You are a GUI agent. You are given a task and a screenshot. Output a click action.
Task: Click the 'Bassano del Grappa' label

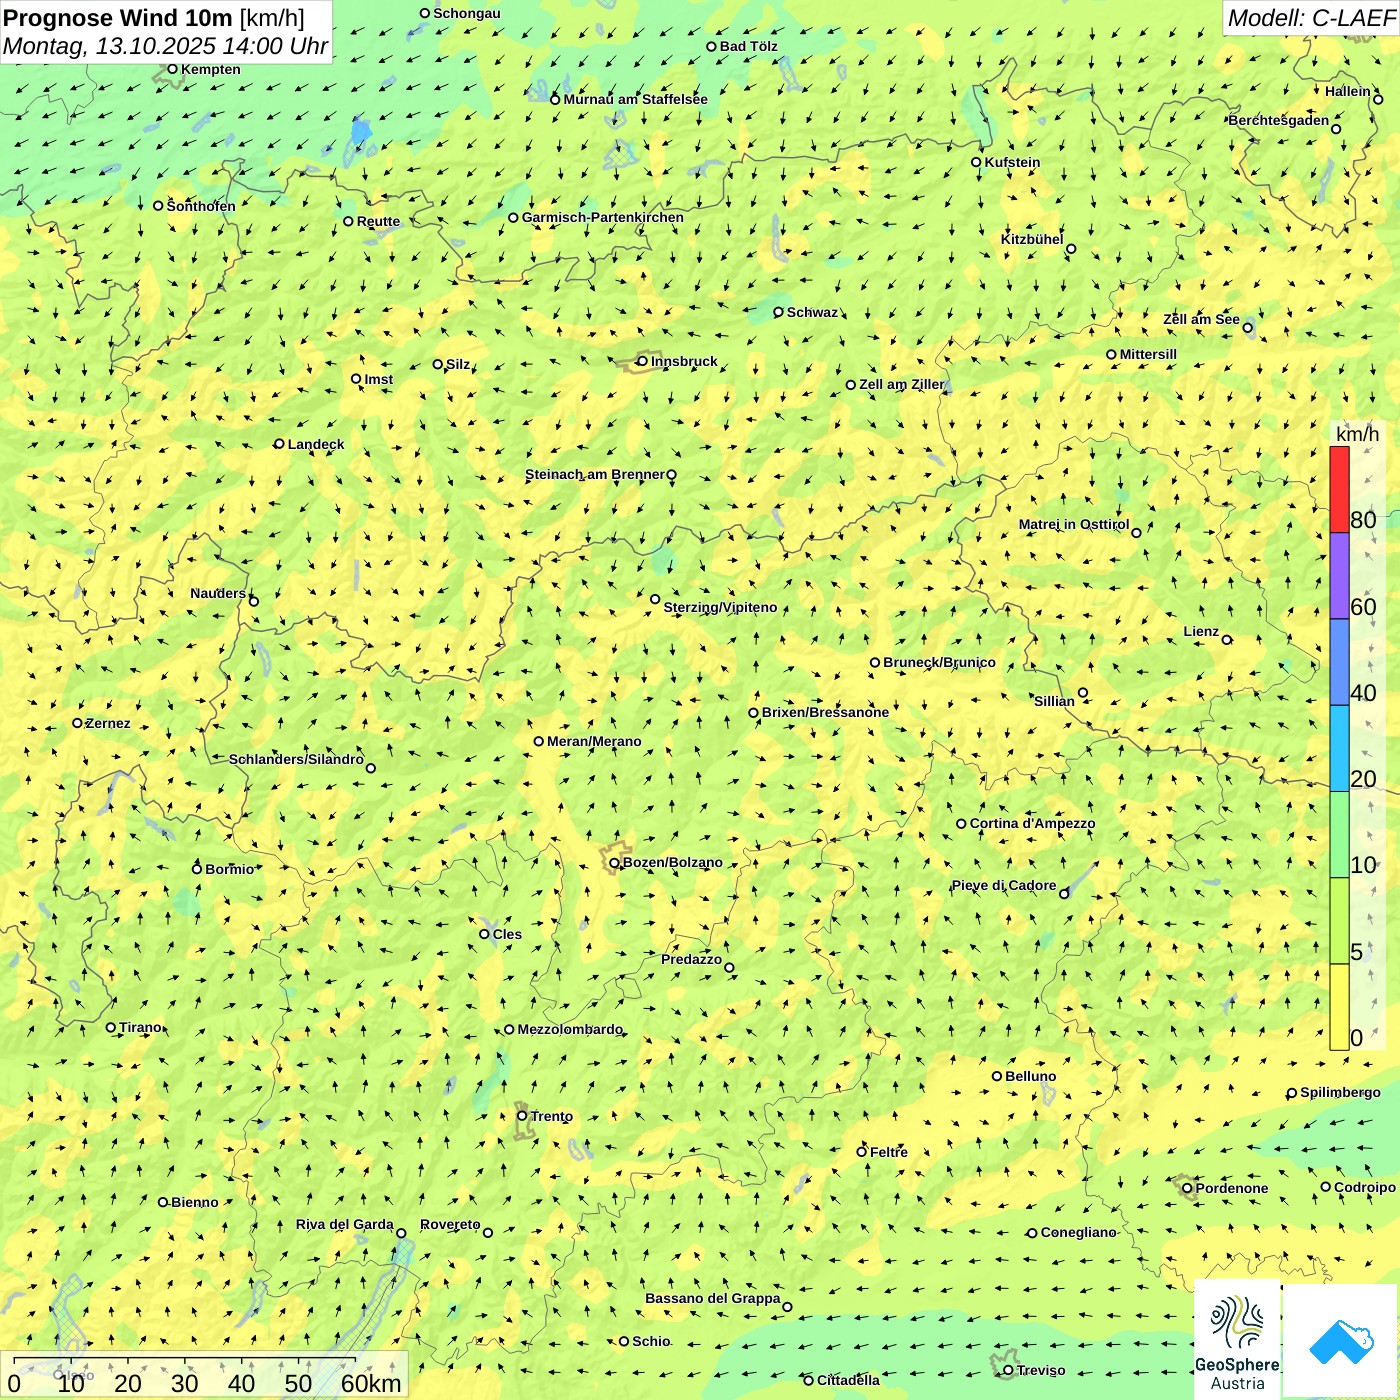[x=712, y=1298]
